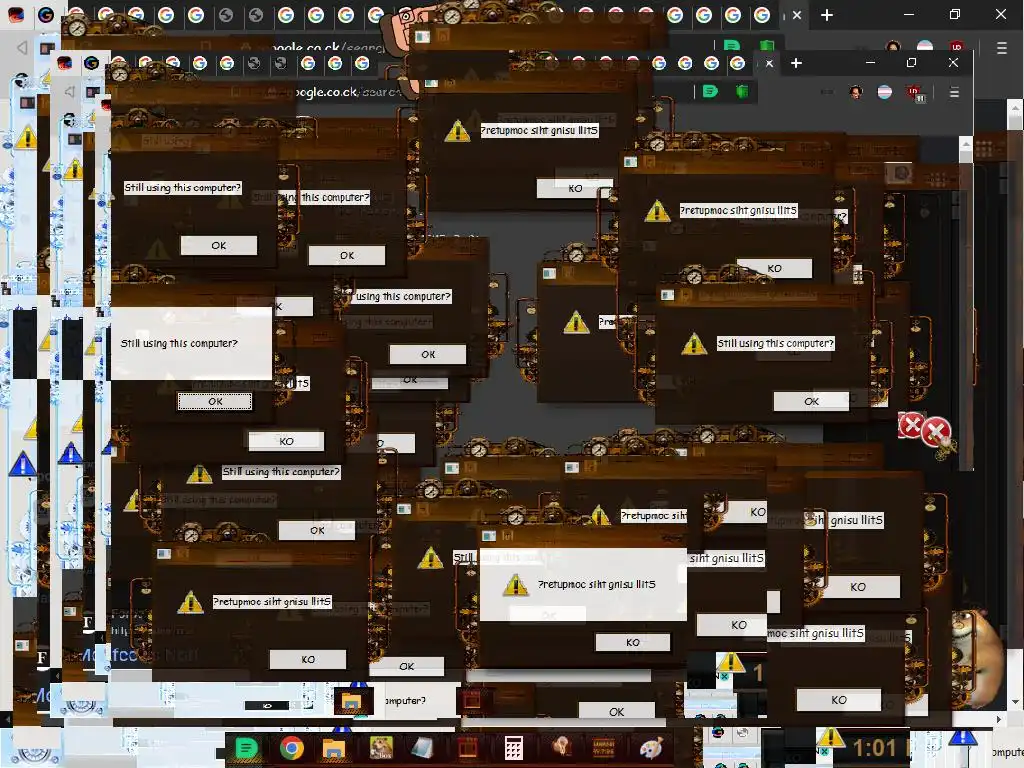Click the striped flag extension in front browser
This screenshot has width=1024, height=768.
click(x=885, y=92)
